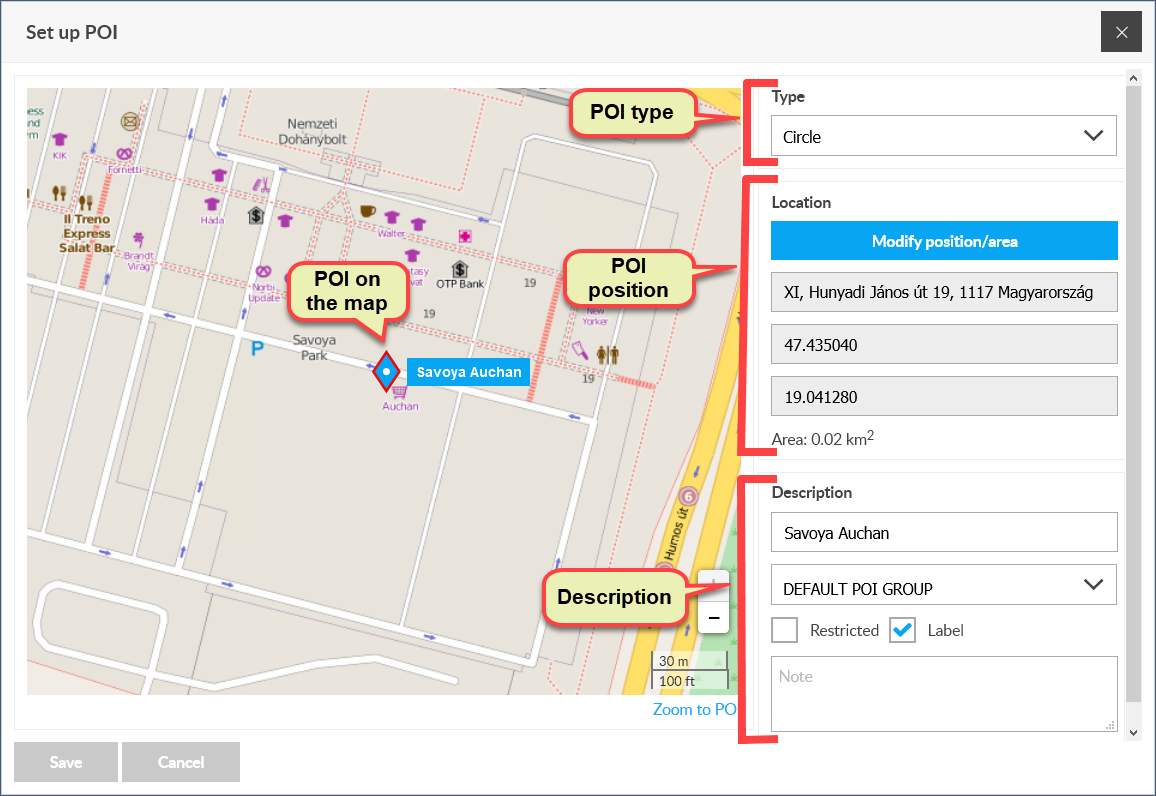The image size is (1156, 796).
Task: Enable the Restricted checkbox
Action: tap(784, 630)
